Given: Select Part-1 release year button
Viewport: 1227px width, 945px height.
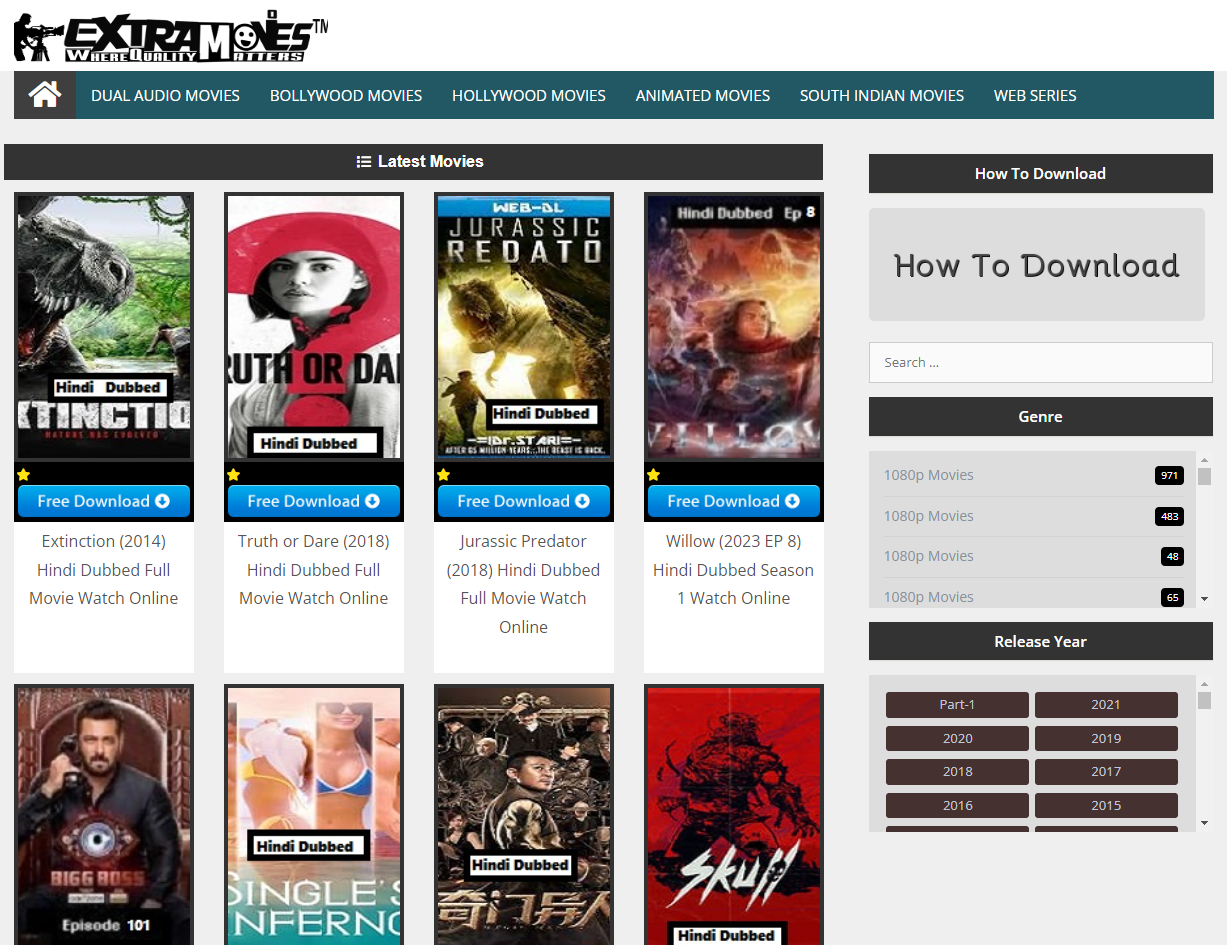Looking at the screenshot, I should click(x=957, y=705).
